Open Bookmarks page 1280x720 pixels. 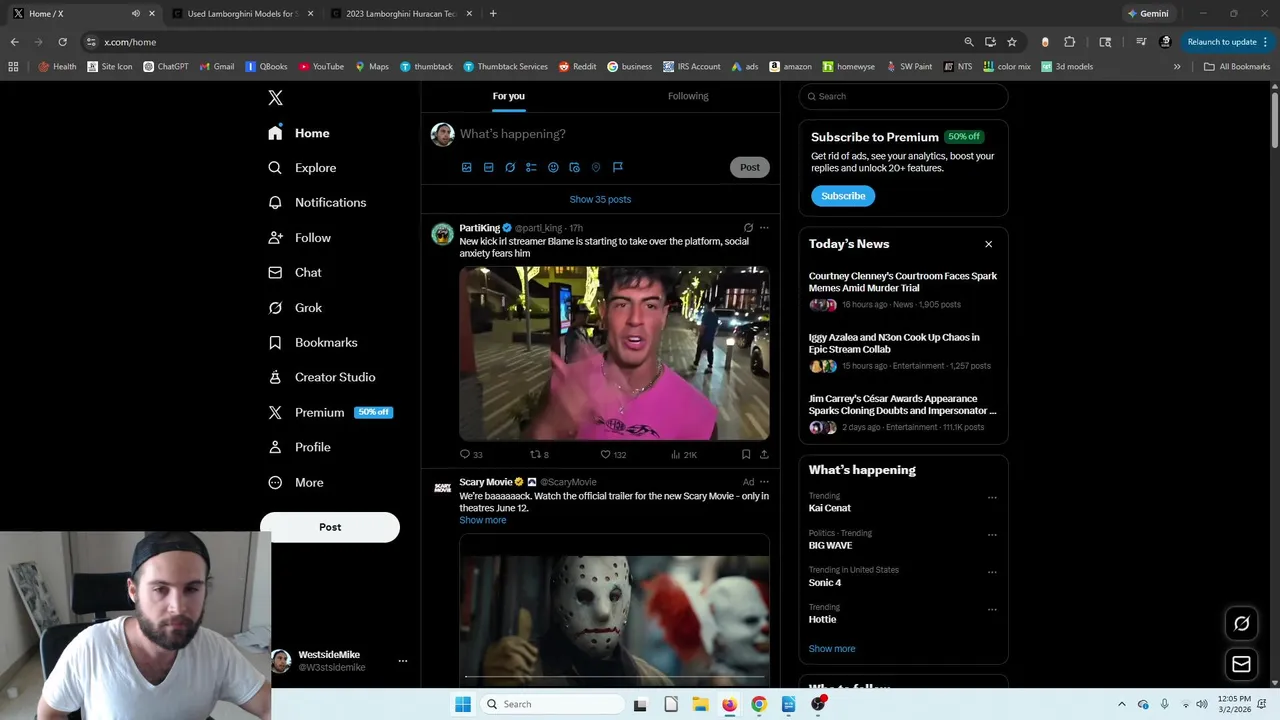coord(312,342)
